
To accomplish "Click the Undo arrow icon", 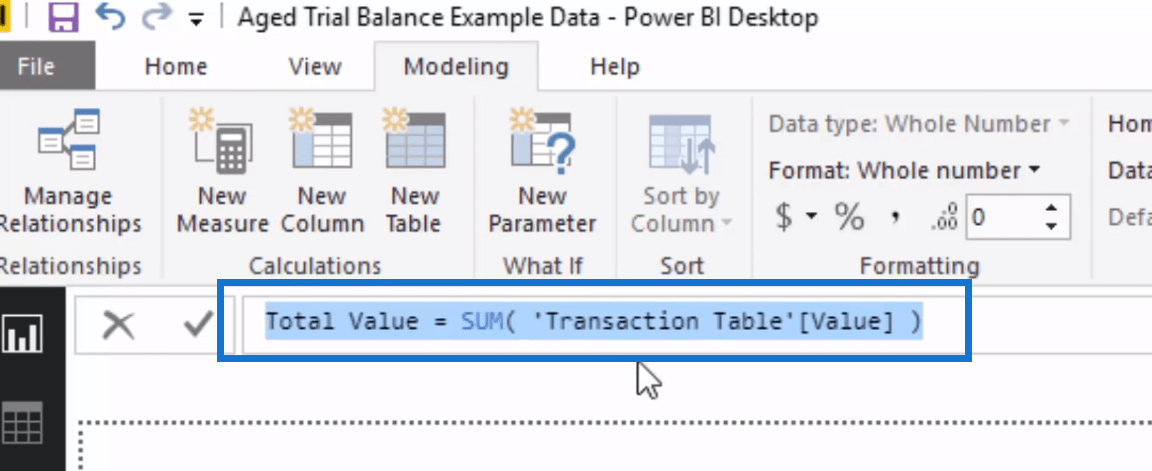I will [111, 16].
